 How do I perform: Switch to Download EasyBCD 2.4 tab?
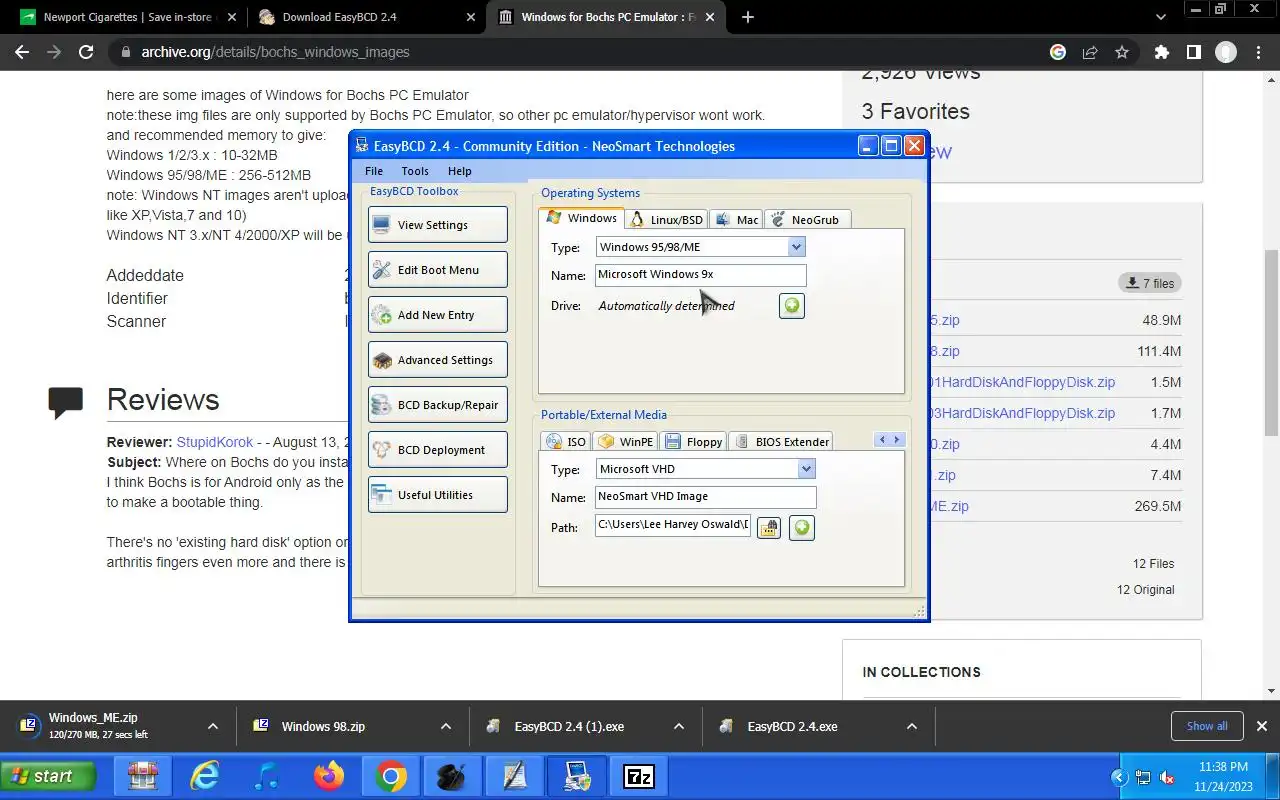[366, 17]
